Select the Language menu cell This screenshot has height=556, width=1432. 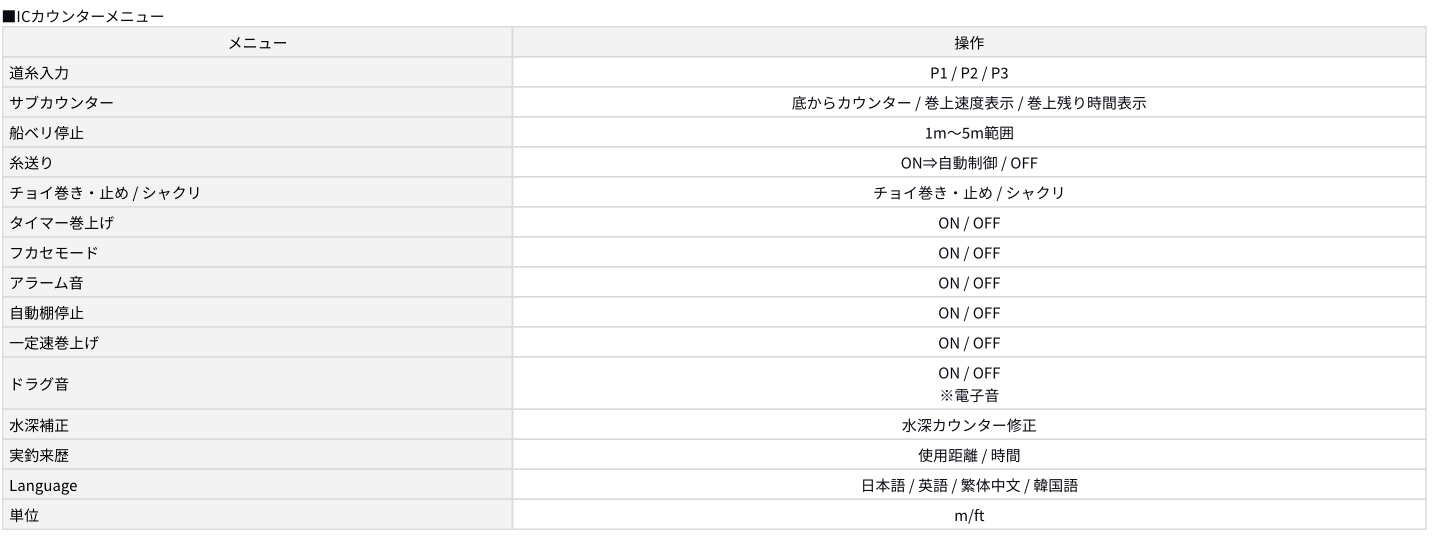pos(43,485)
